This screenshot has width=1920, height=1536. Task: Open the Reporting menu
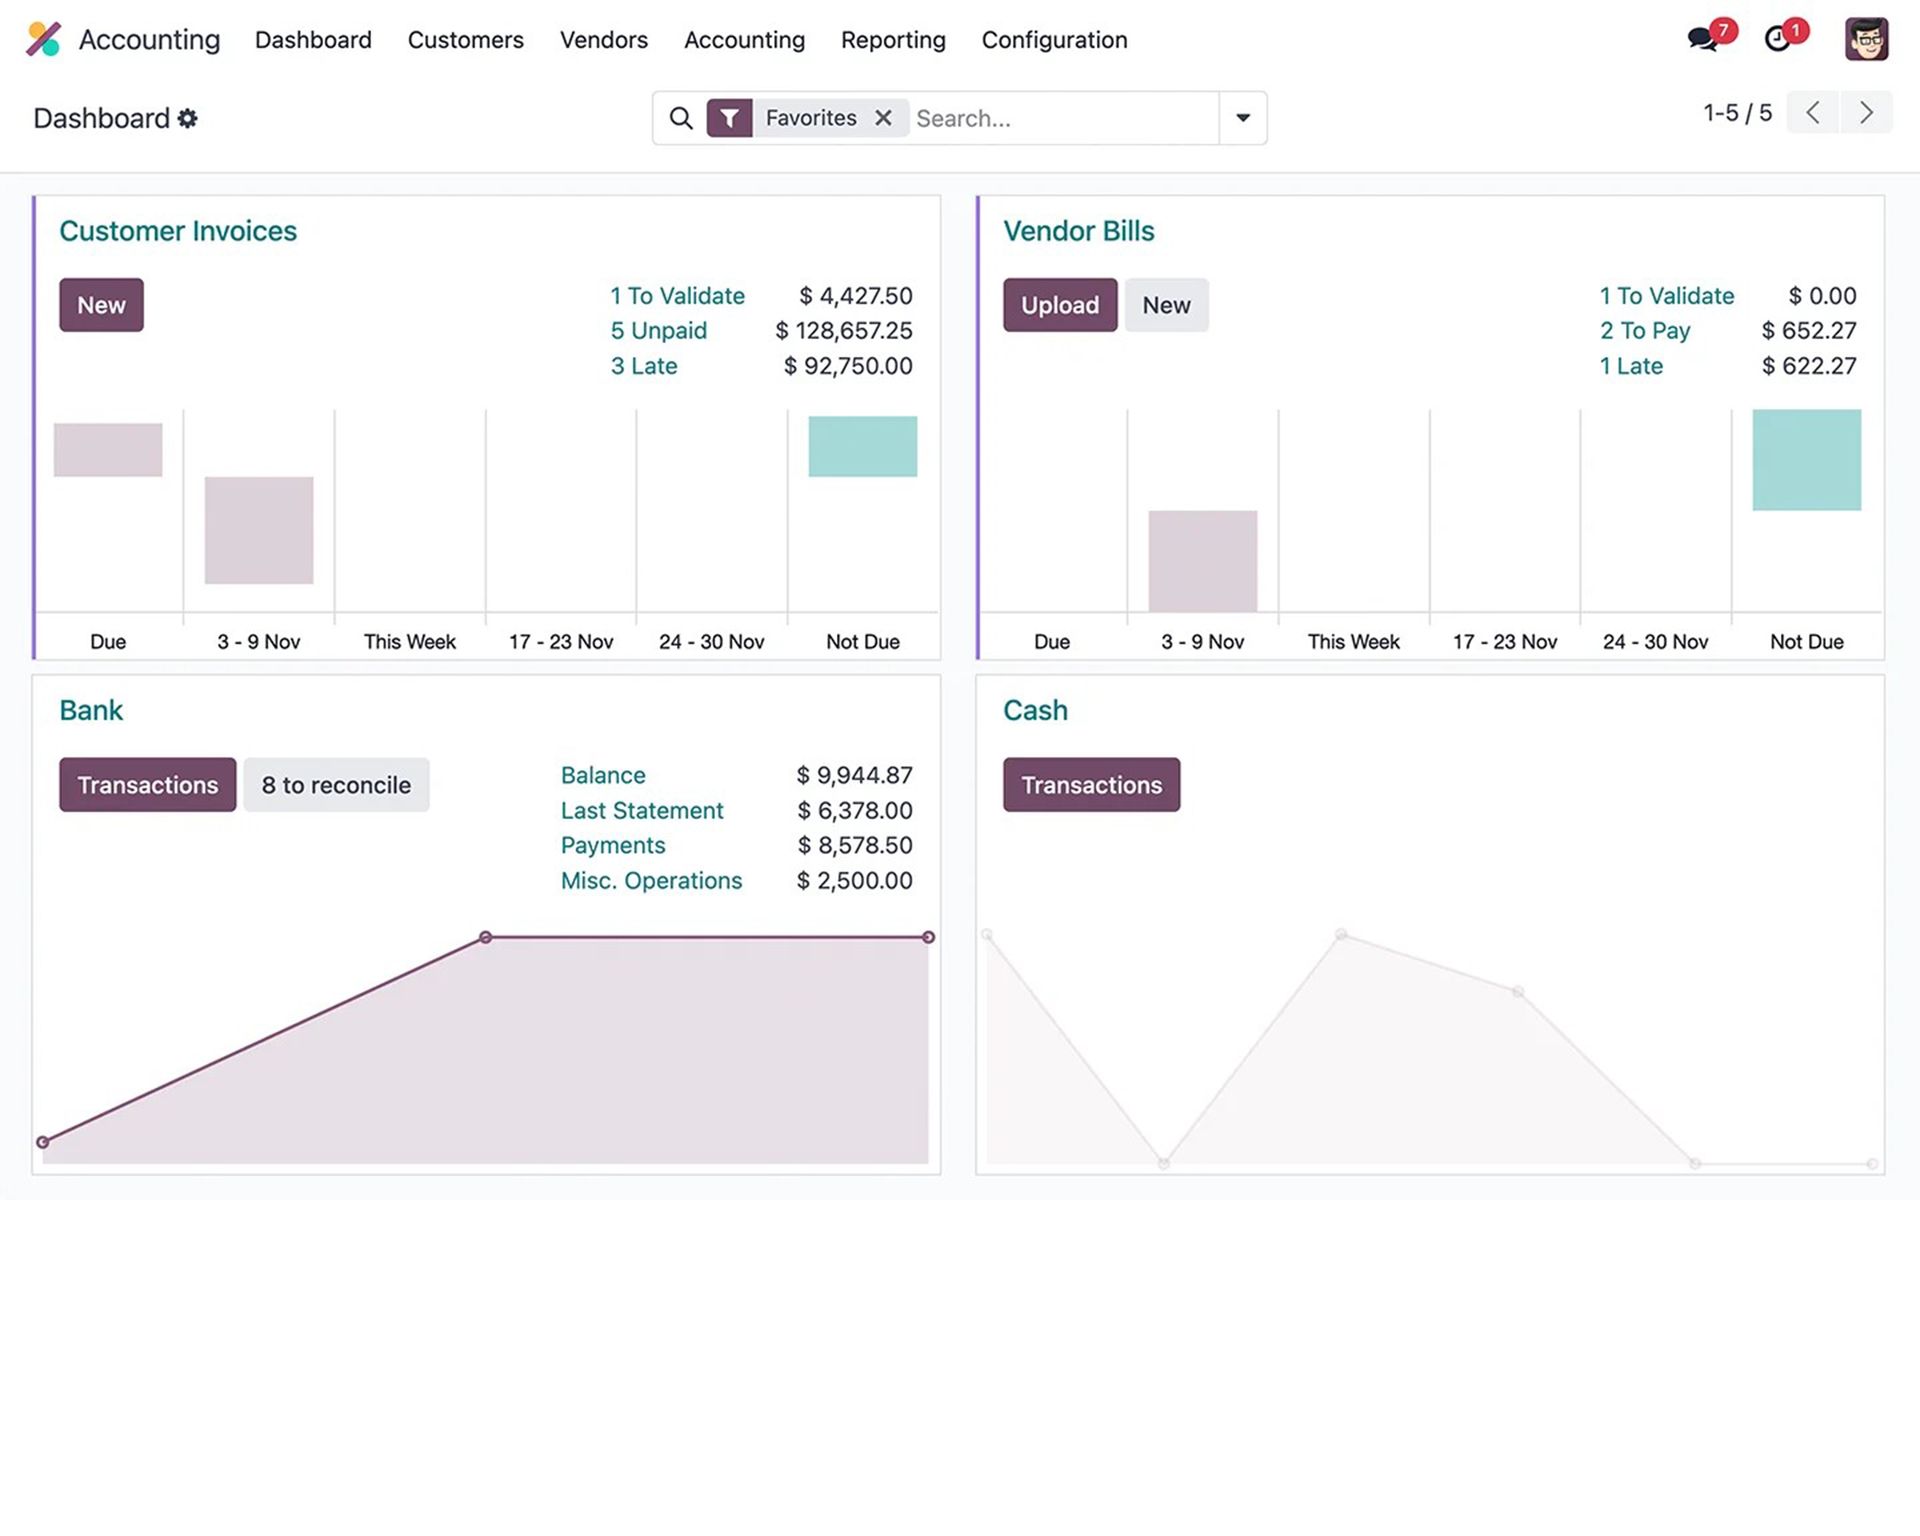[x=893, y=40]
